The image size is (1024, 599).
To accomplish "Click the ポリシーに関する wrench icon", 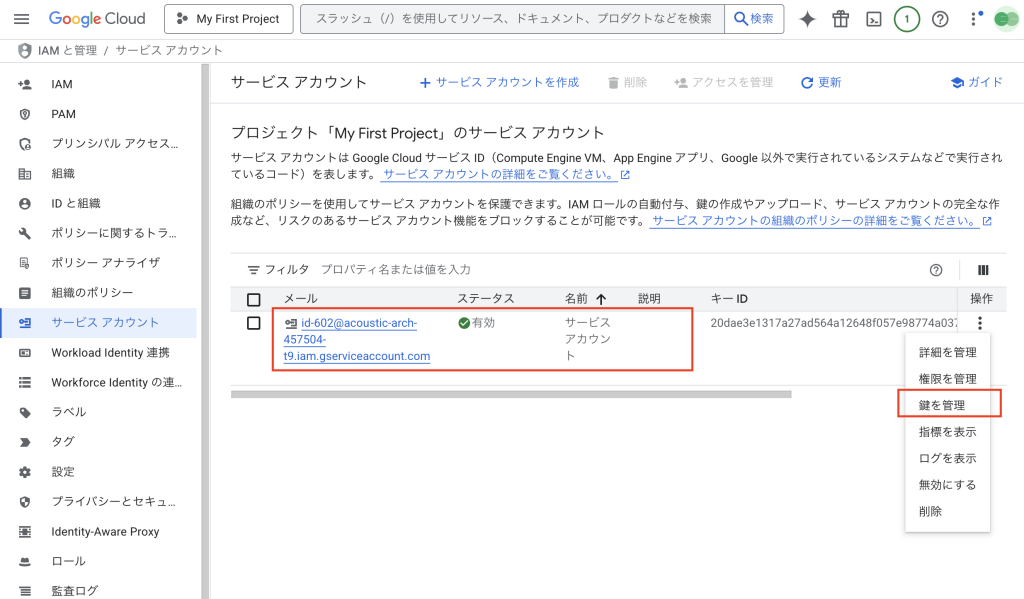I will tap(25, 233).
